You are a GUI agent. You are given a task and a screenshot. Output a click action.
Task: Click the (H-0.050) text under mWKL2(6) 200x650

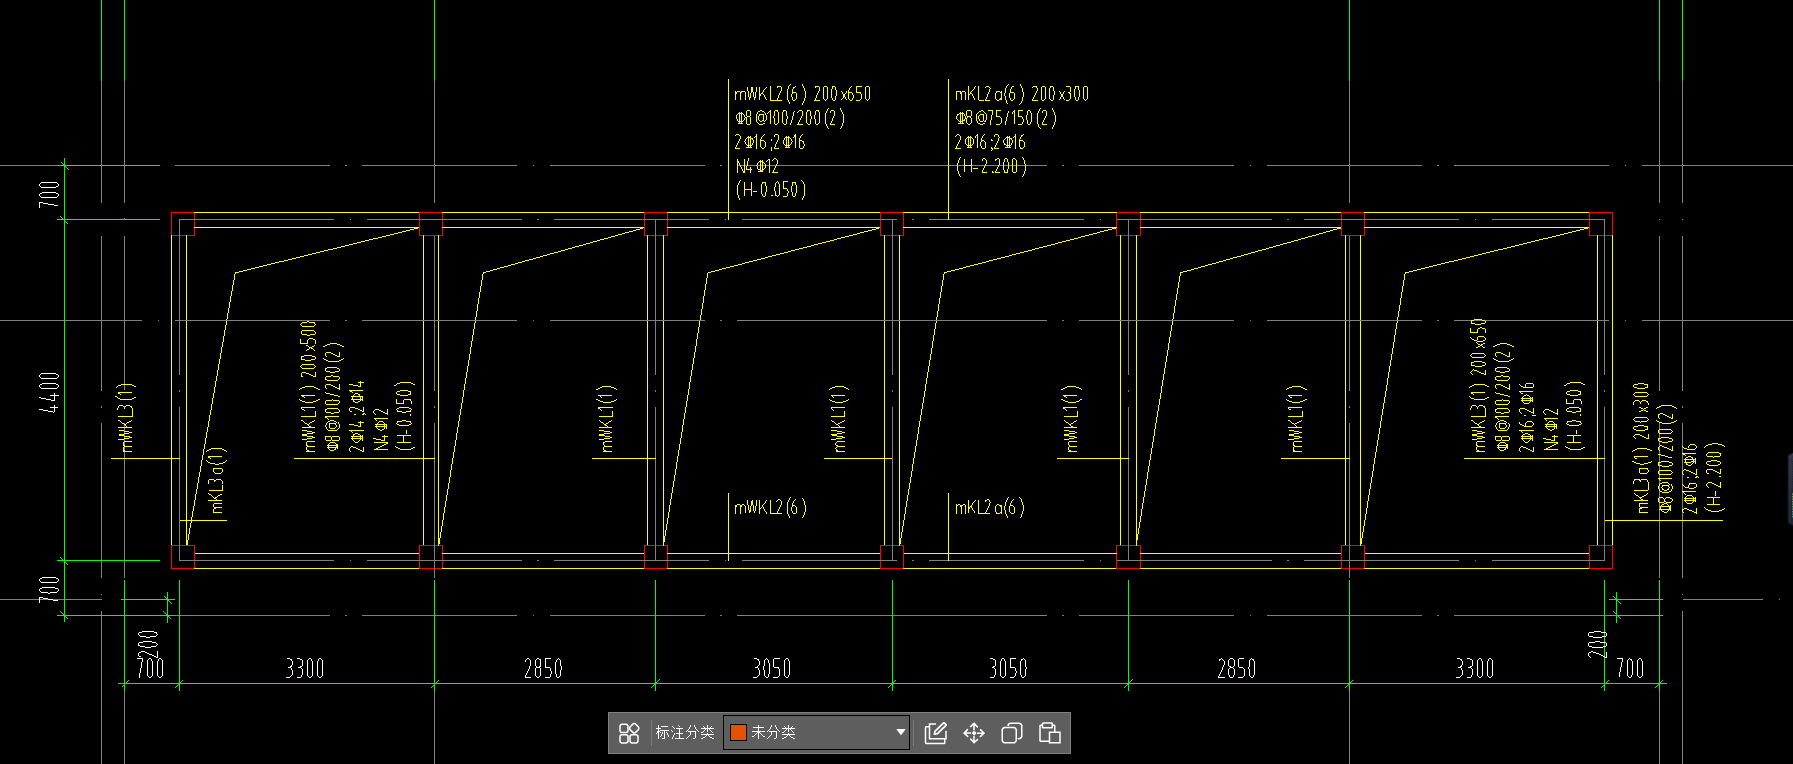[771, 189]
